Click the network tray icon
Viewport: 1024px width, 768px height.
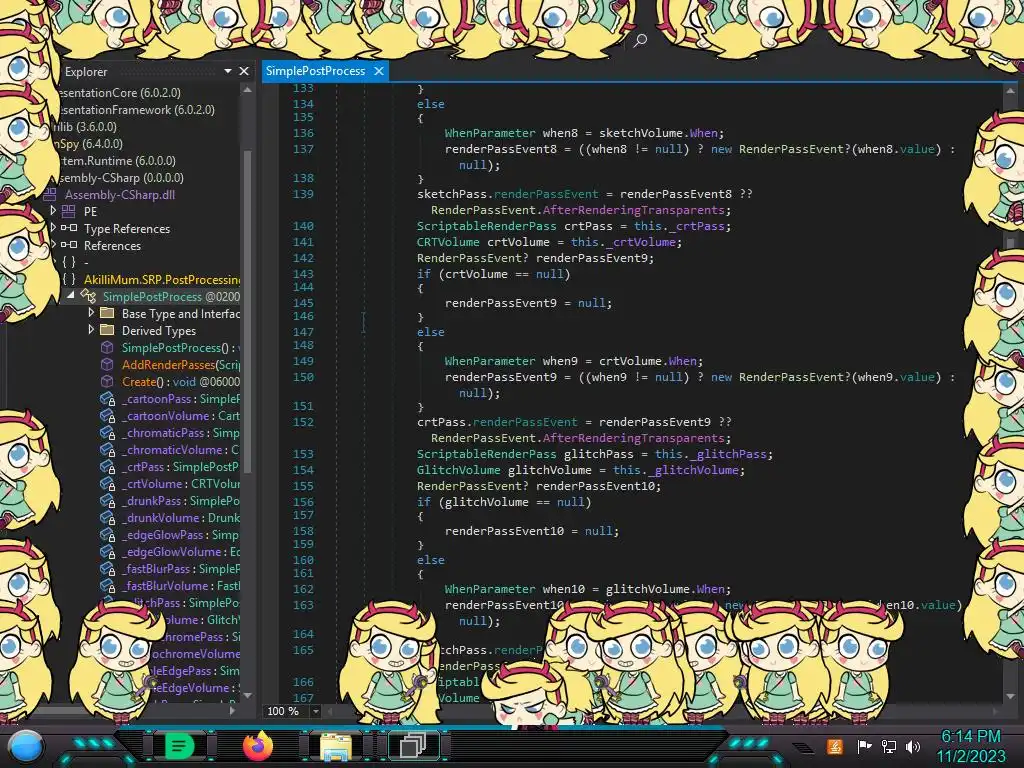pyautogui.click(x=889, y=746)
